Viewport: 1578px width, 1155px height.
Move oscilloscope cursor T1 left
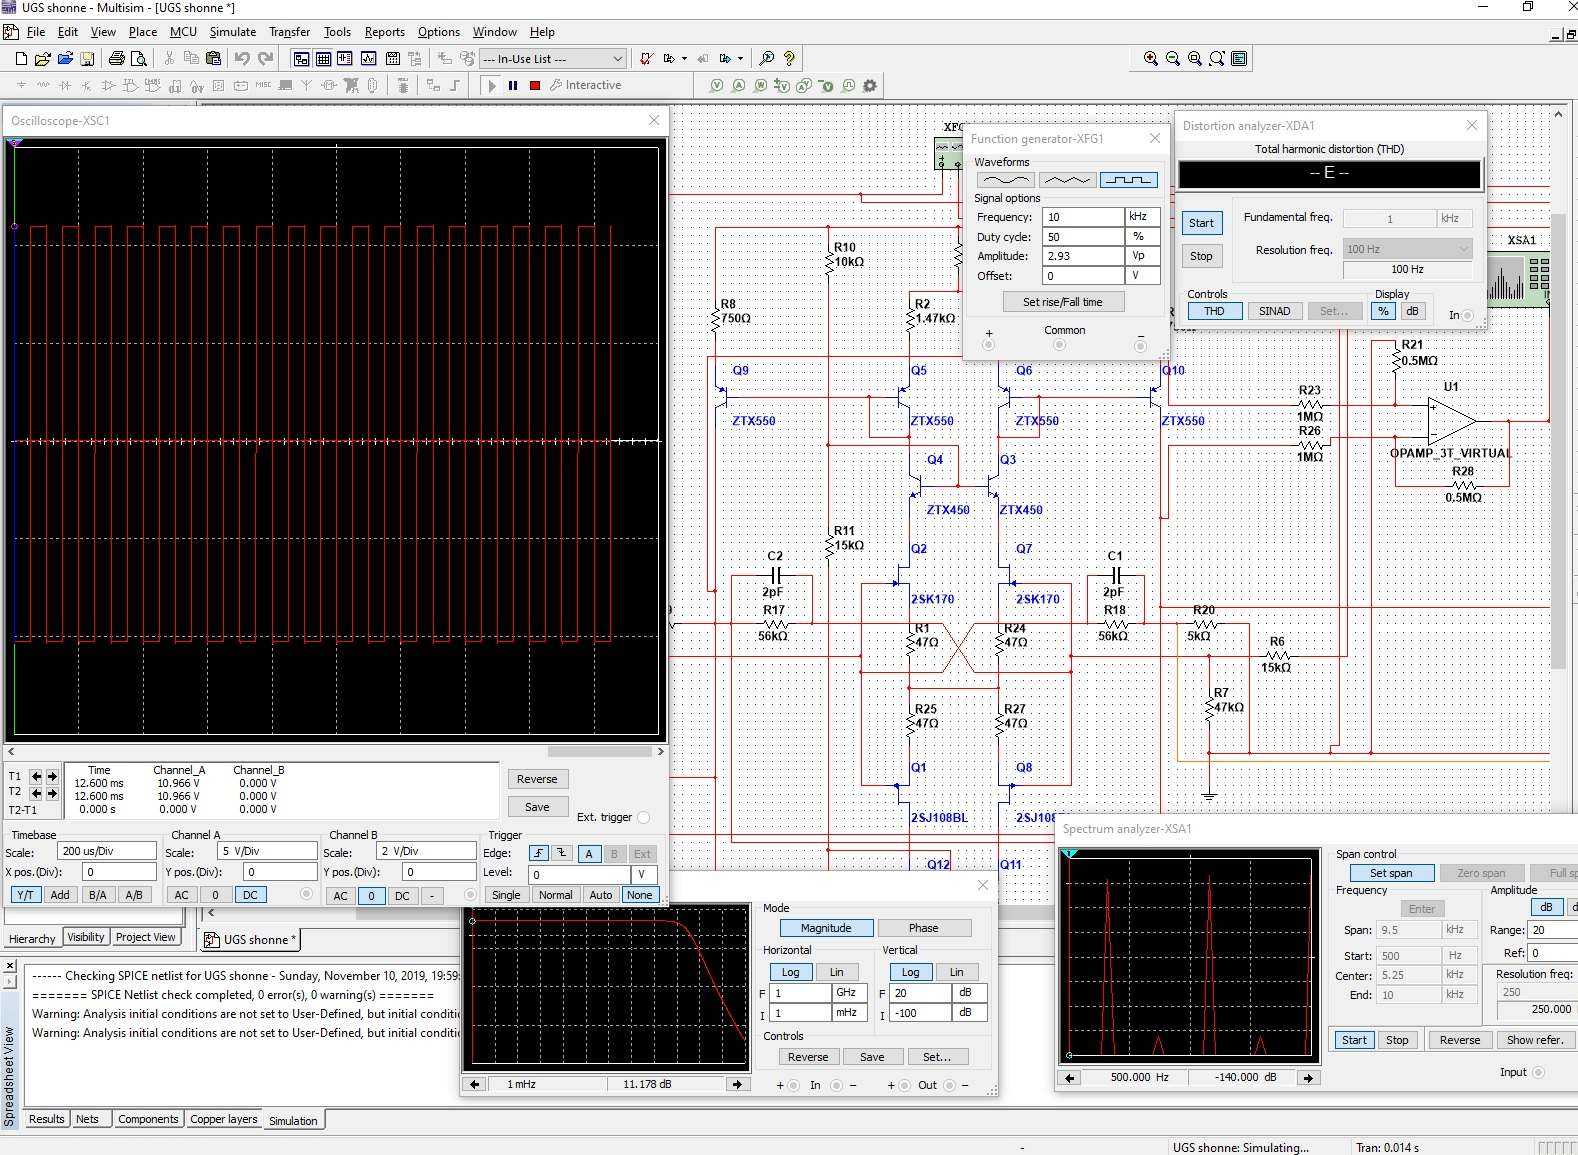(x=36, y=777)
